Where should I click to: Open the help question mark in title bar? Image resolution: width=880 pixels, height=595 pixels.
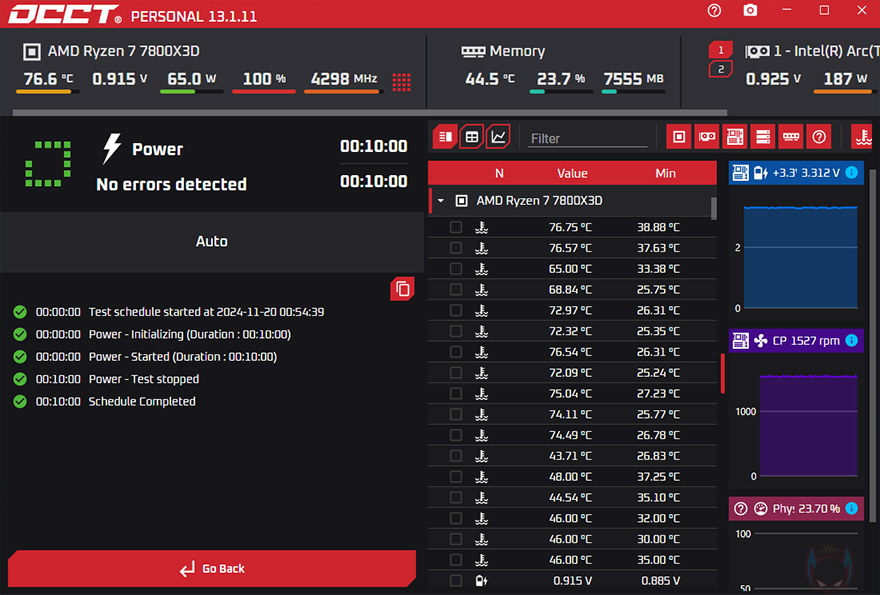click(714, 11)
